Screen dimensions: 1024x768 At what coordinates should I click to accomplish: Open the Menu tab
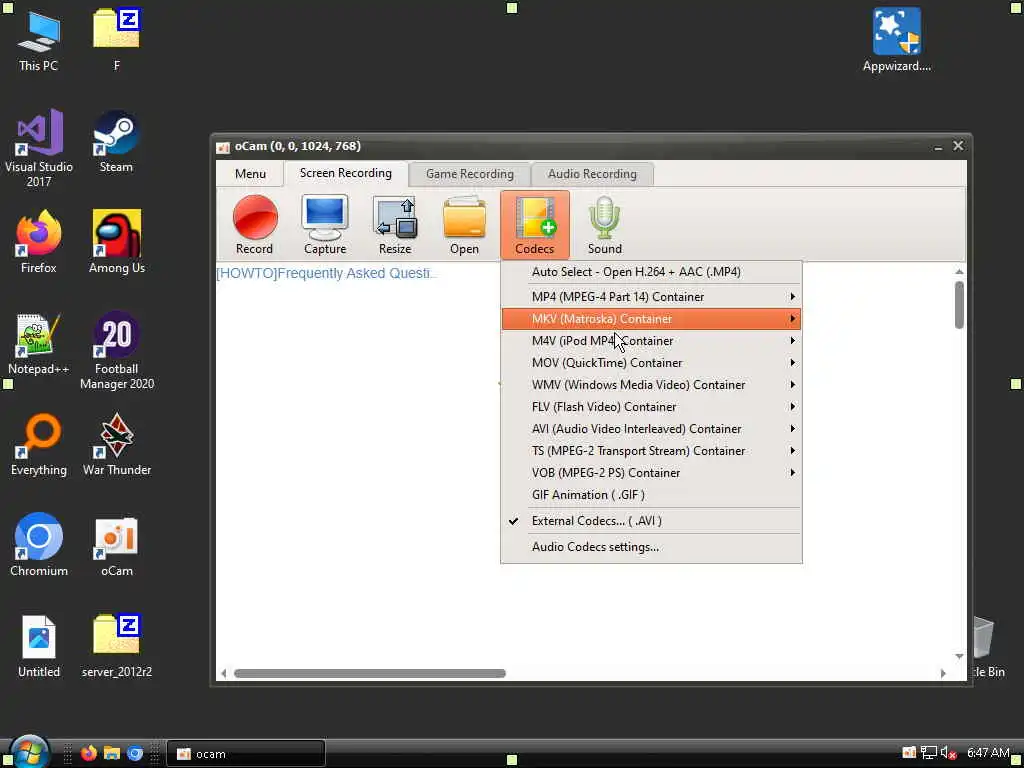250,174
